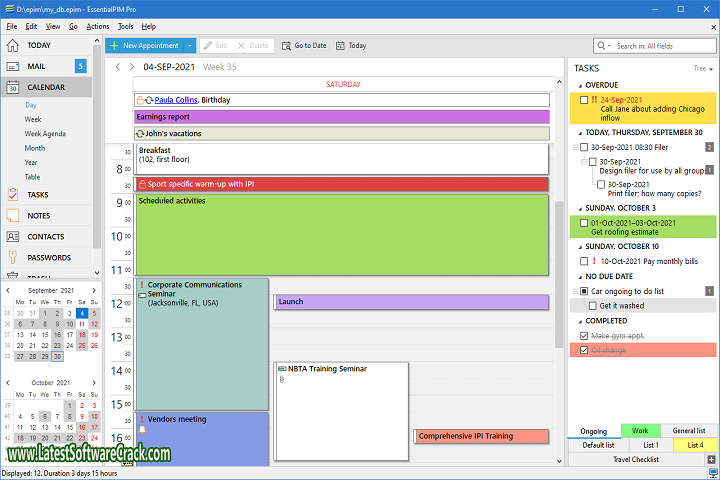The height and width of the screenshot is (480, 720).
Task: Switch to the List 4 tab
Action: [x=695, y=445]
